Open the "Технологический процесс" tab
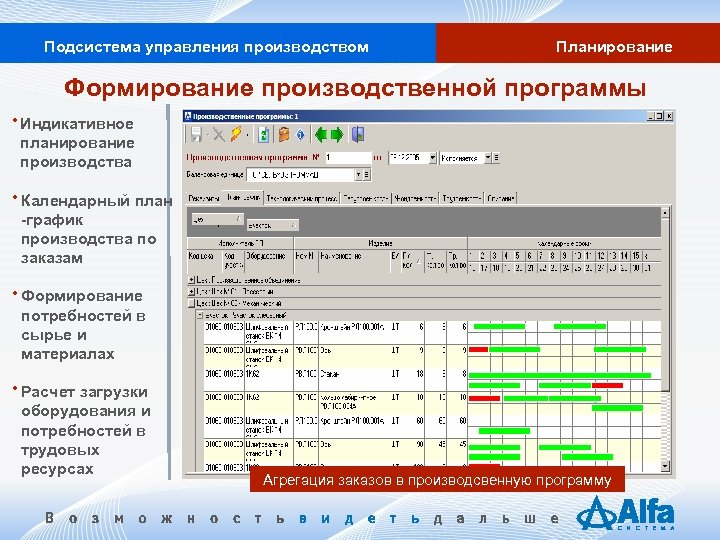This screenshot has width=720, height=540. [x=302, y=198]
